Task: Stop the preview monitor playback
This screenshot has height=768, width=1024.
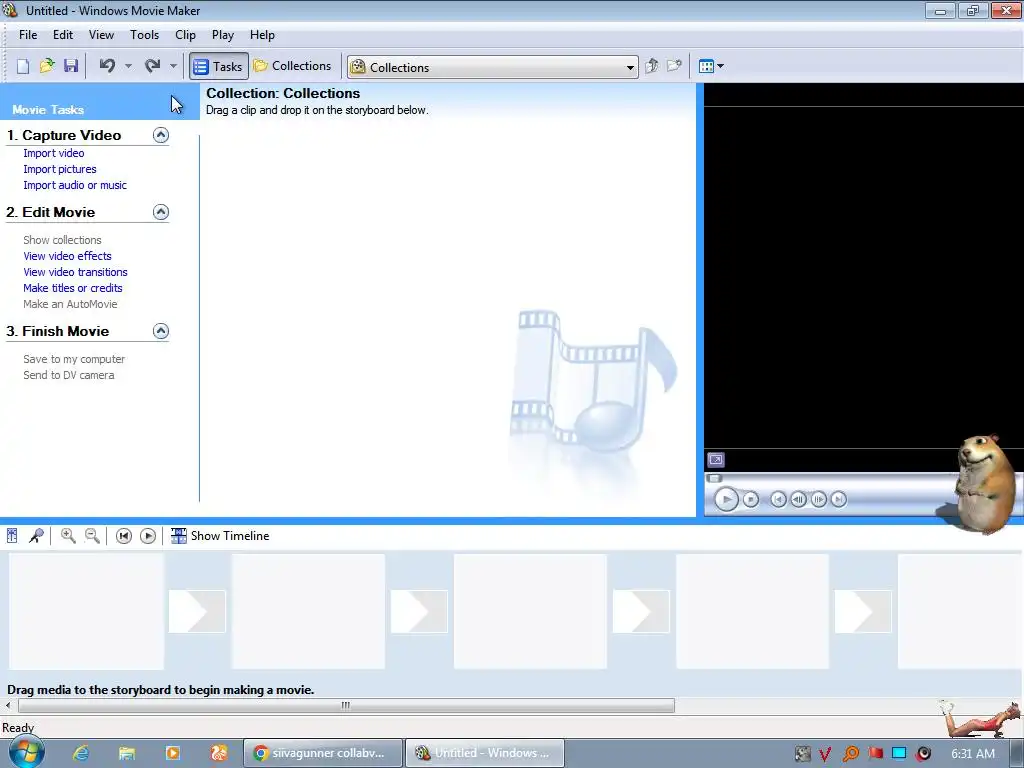Action: coord(751,500)
